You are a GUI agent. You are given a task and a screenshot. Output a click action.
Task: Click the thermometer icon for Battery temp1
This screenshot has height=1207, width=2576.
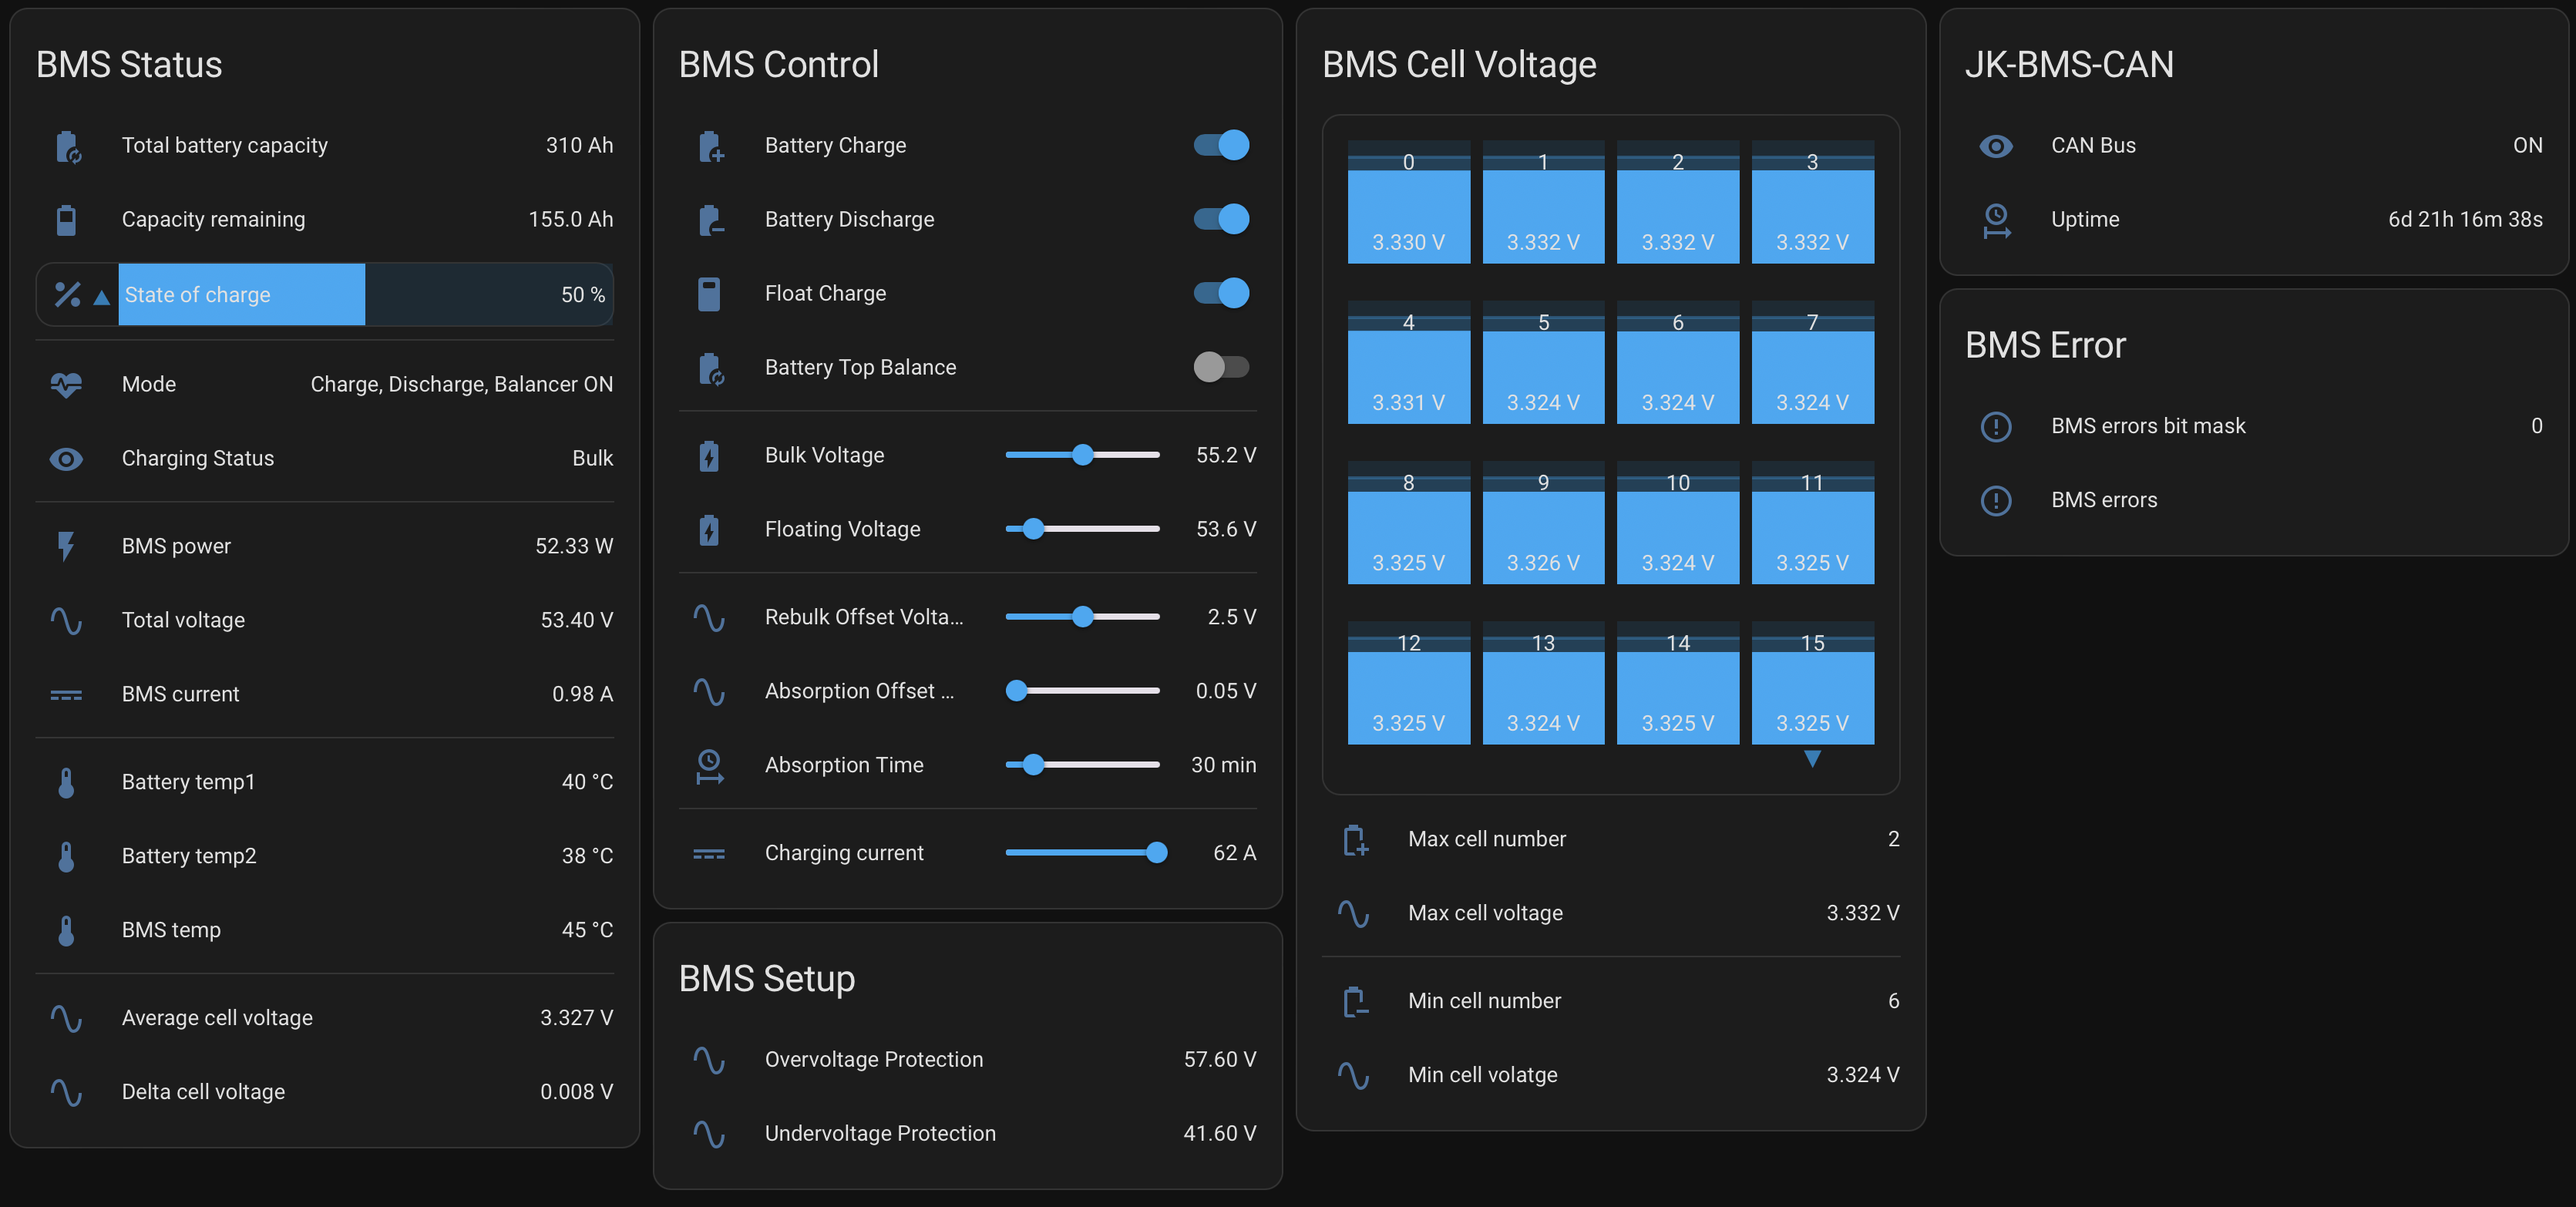pos(67,782)
